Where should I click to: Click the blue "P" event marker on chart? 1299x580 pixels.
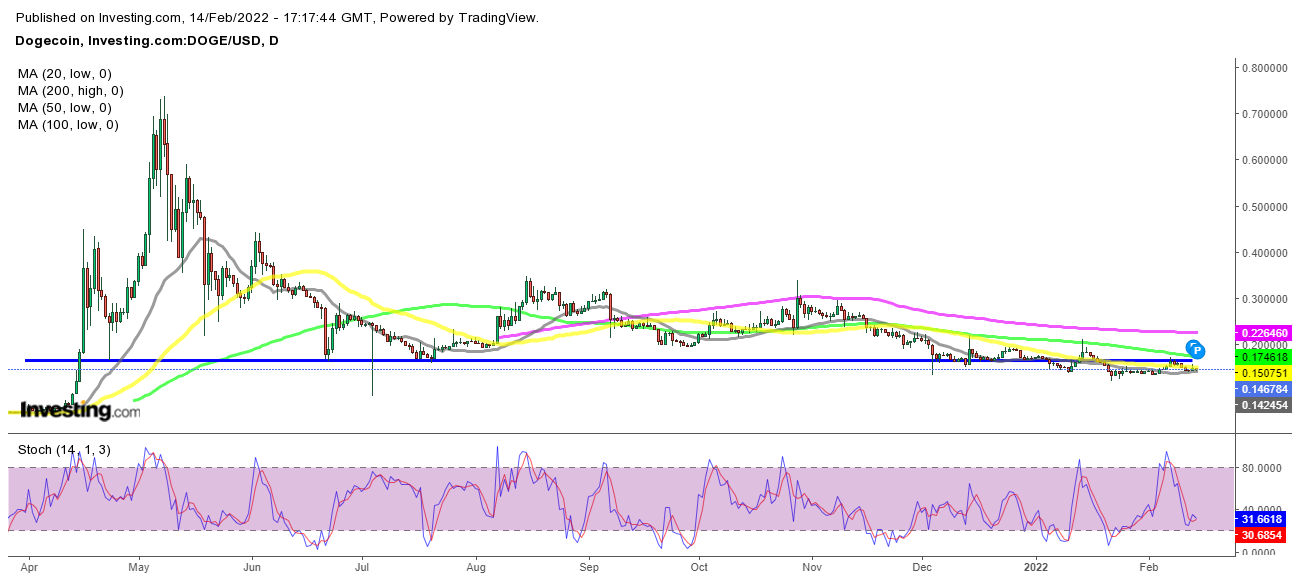(x=1196, y=350)
